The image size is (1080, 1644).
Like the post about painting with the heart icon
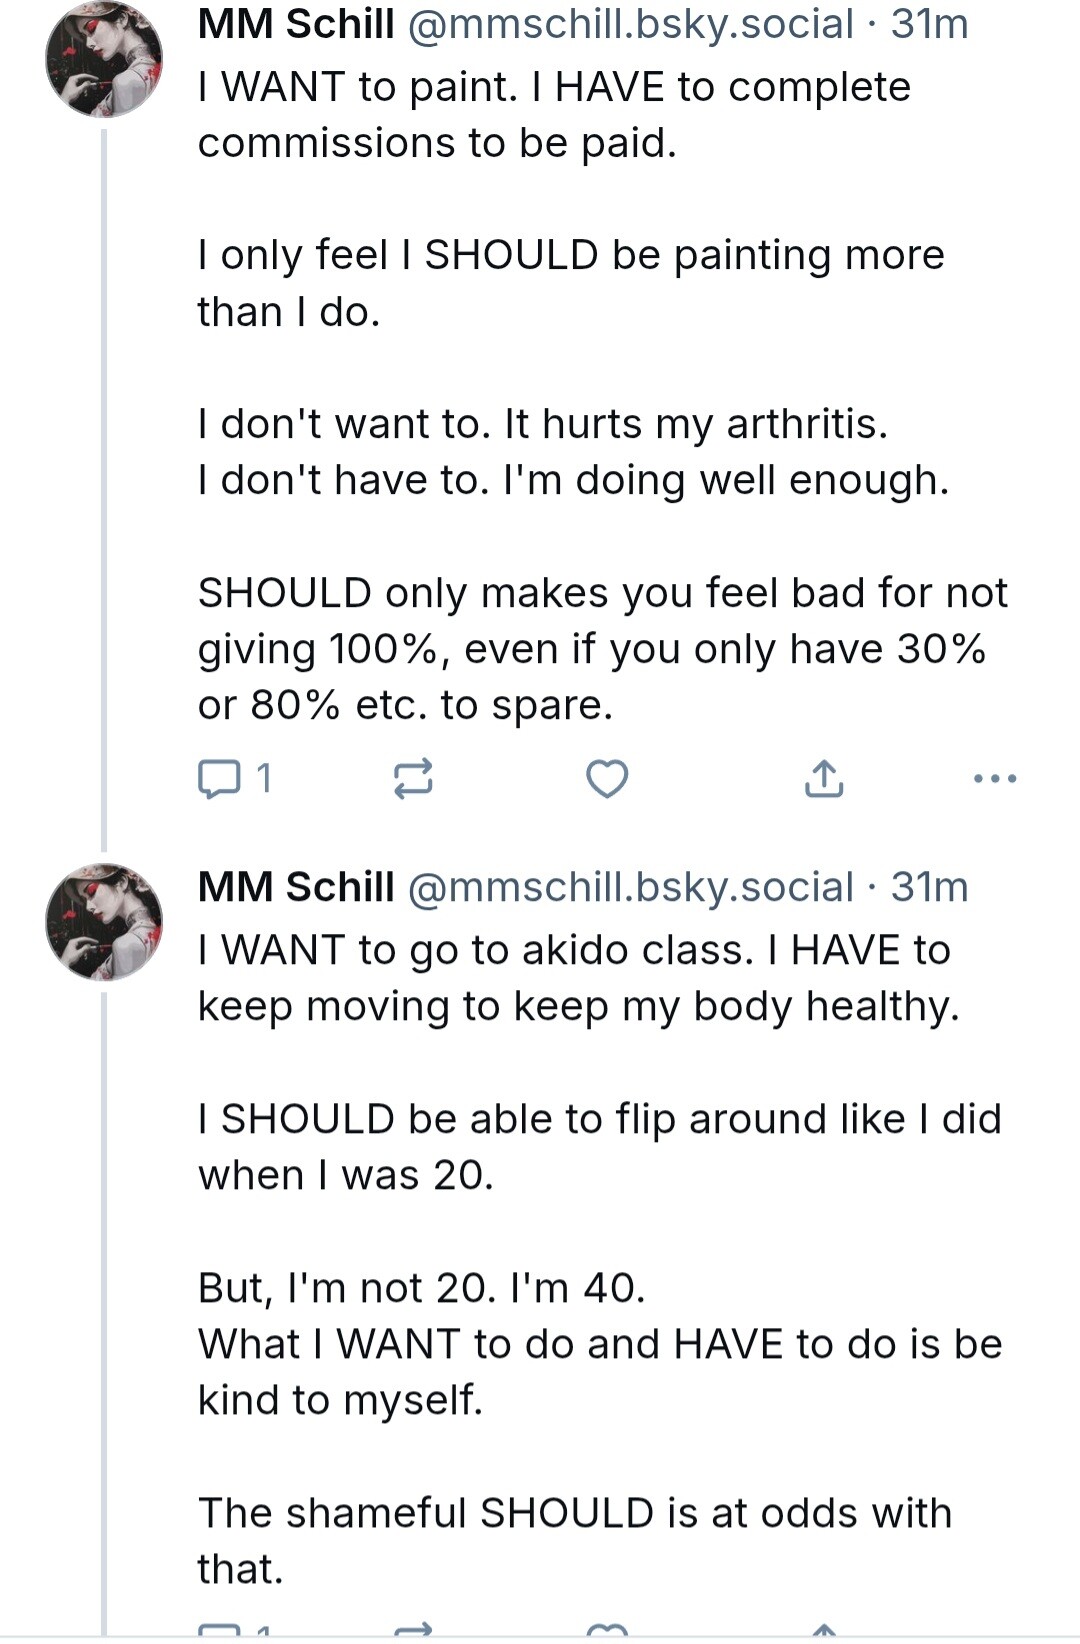pyautogui.click(x=607, y=778)
